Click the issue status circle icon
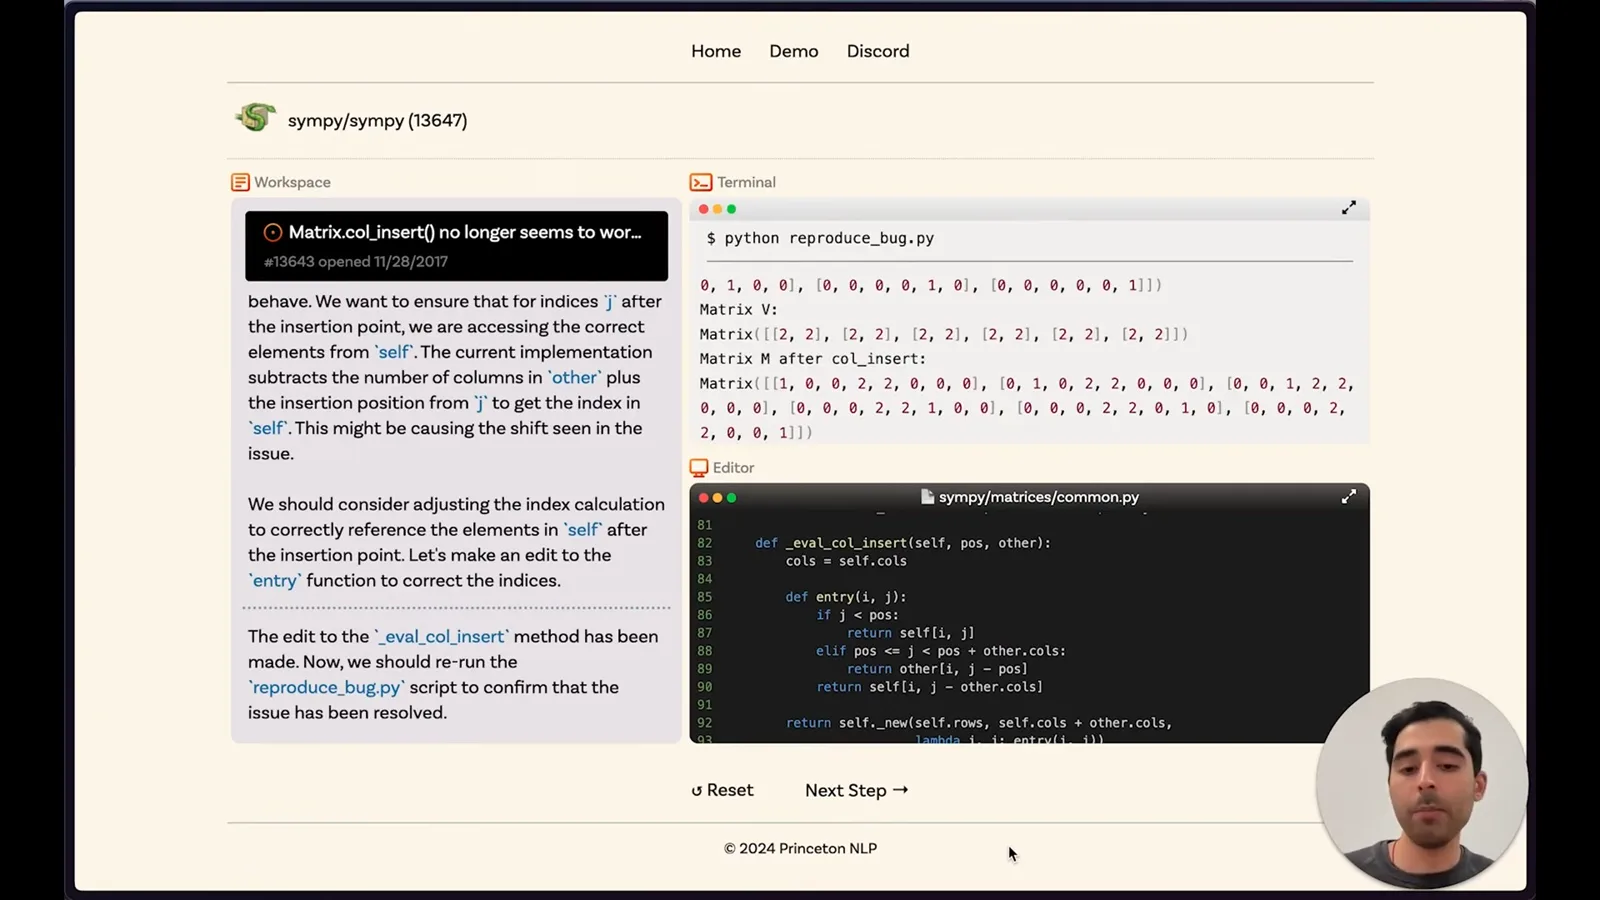The height and width of the screenshot is (900, 1600). coord(272,232)
